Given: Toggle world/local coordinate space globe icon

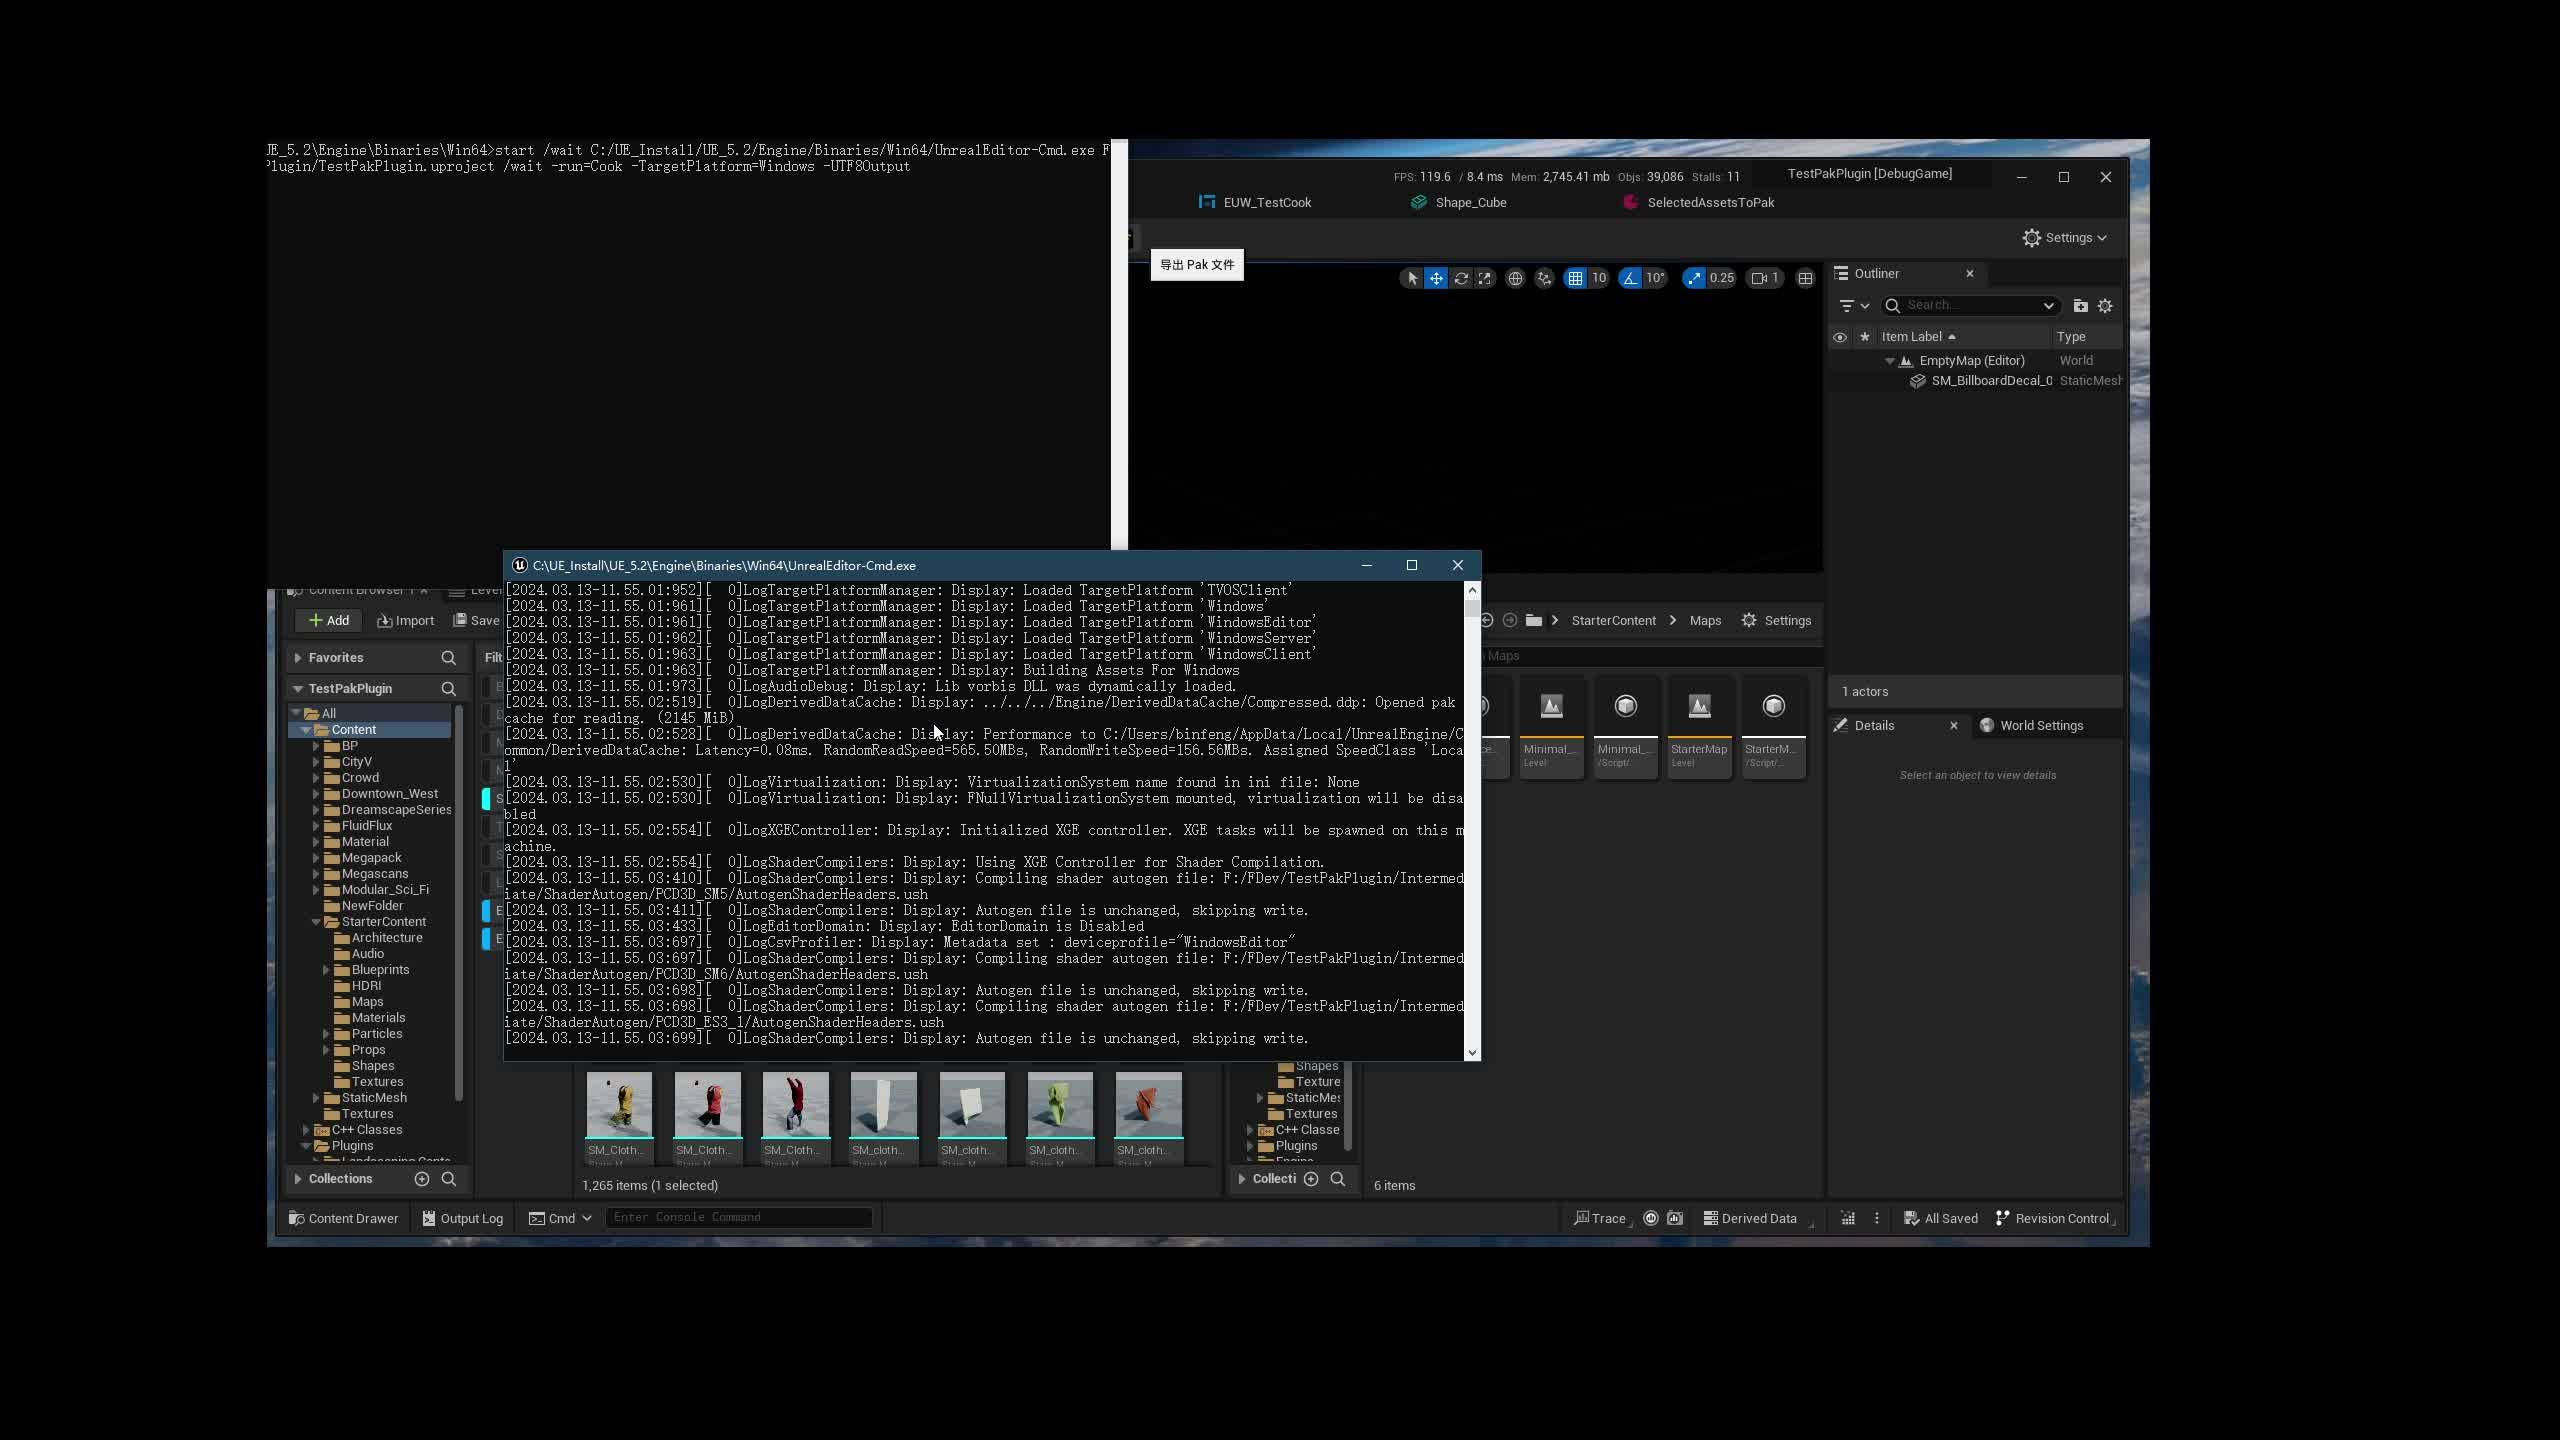Looking at the screenshot, I should (1515, 278).
